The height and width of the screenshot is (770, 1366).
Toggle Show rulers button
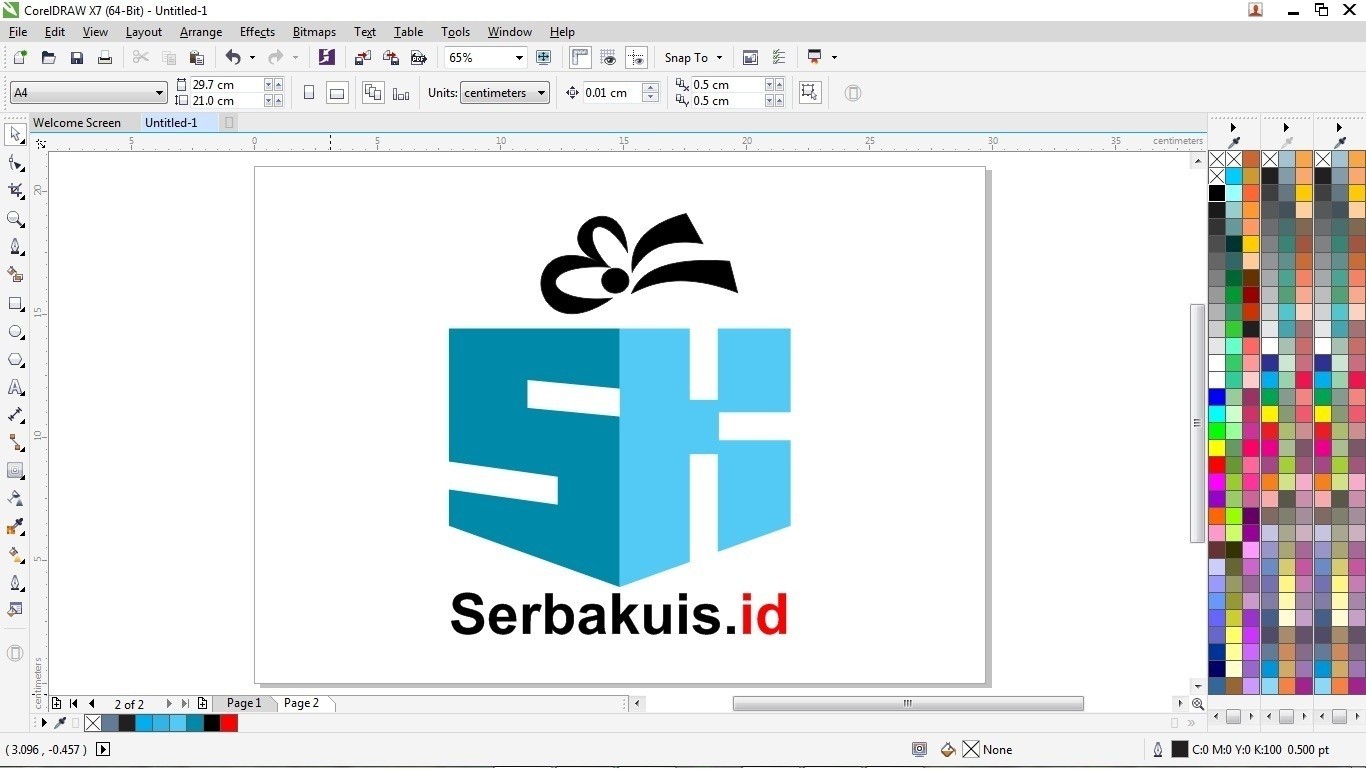(580, 58)
